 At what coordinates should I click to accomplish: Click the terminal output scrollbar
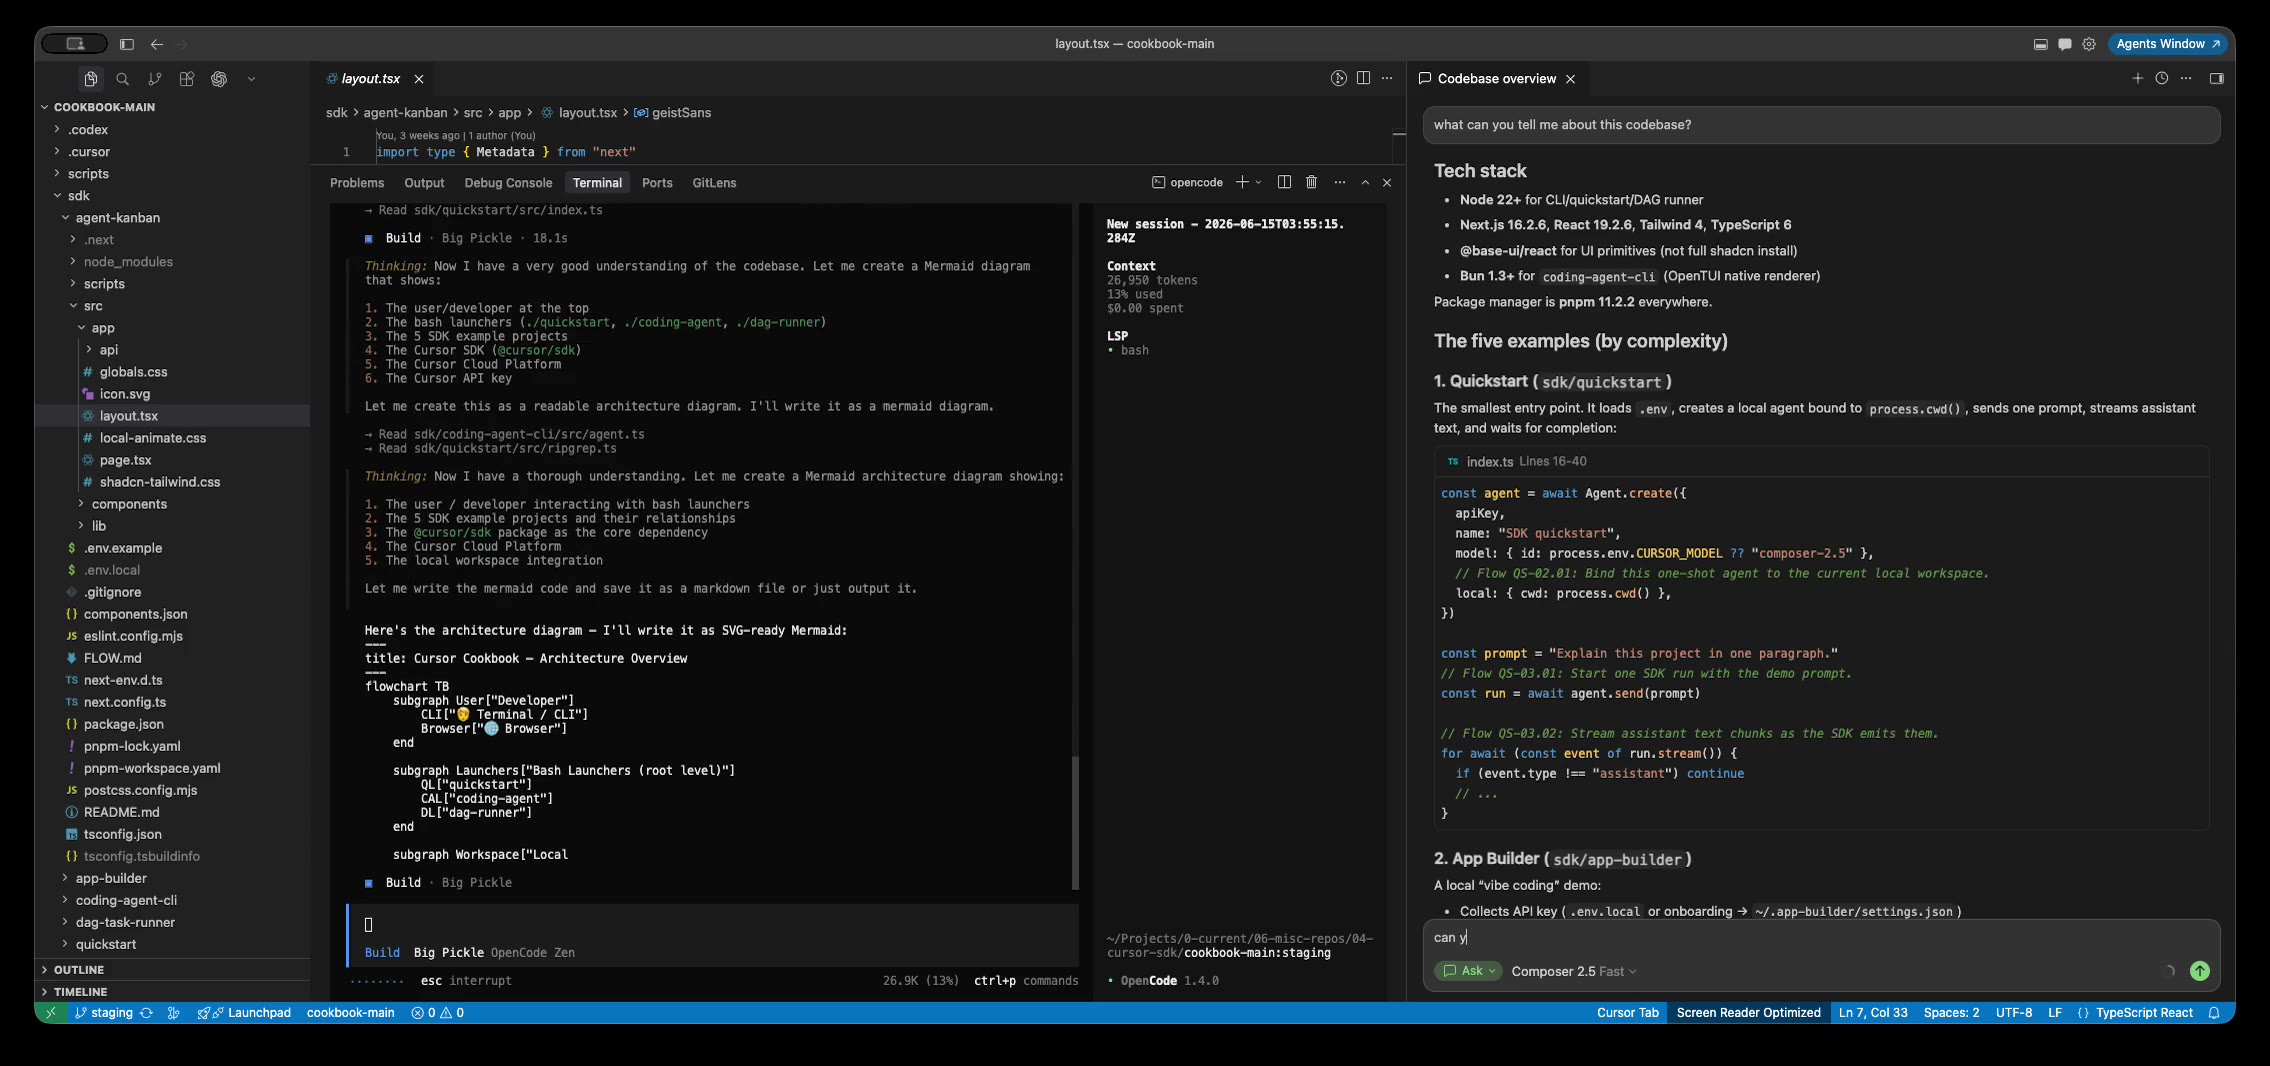pyautogui.click(x=1075, y=822)
